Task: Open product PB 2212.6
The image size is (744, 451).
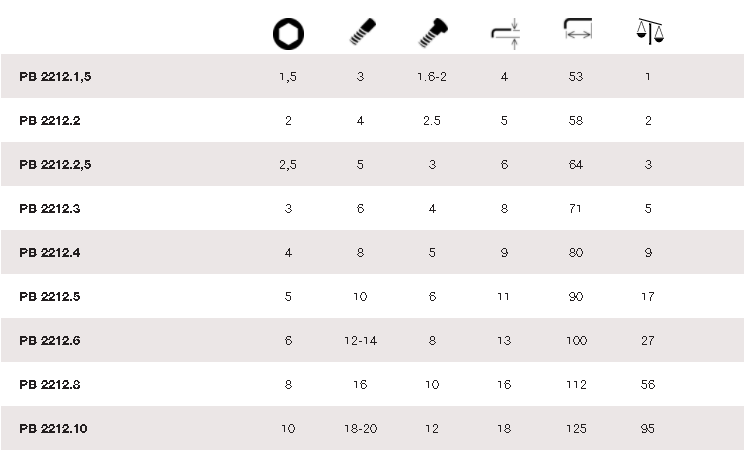Action: [x=49, y=341]
